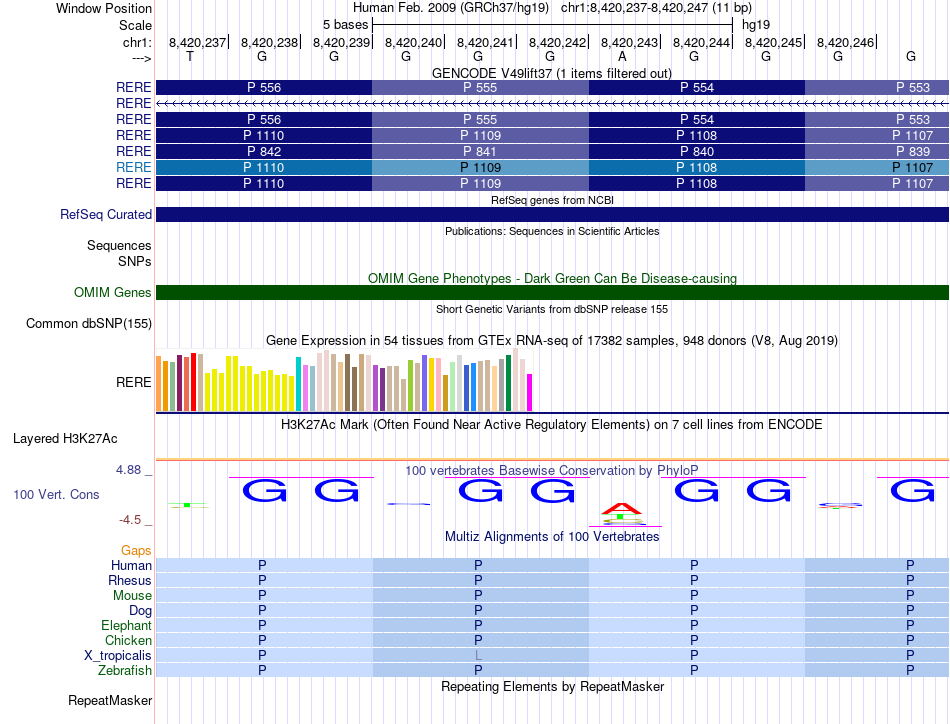Click the dark green OMIM Genes bar
Viewport: 950px width, 724px height.
tap(552, 292)
